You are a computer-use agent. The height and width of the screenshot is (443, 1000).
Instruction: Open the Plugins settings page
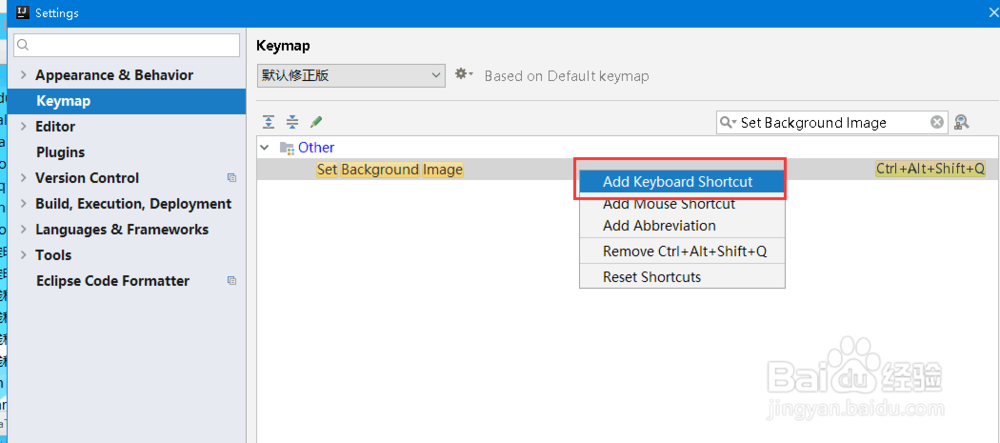pos(60,152)
